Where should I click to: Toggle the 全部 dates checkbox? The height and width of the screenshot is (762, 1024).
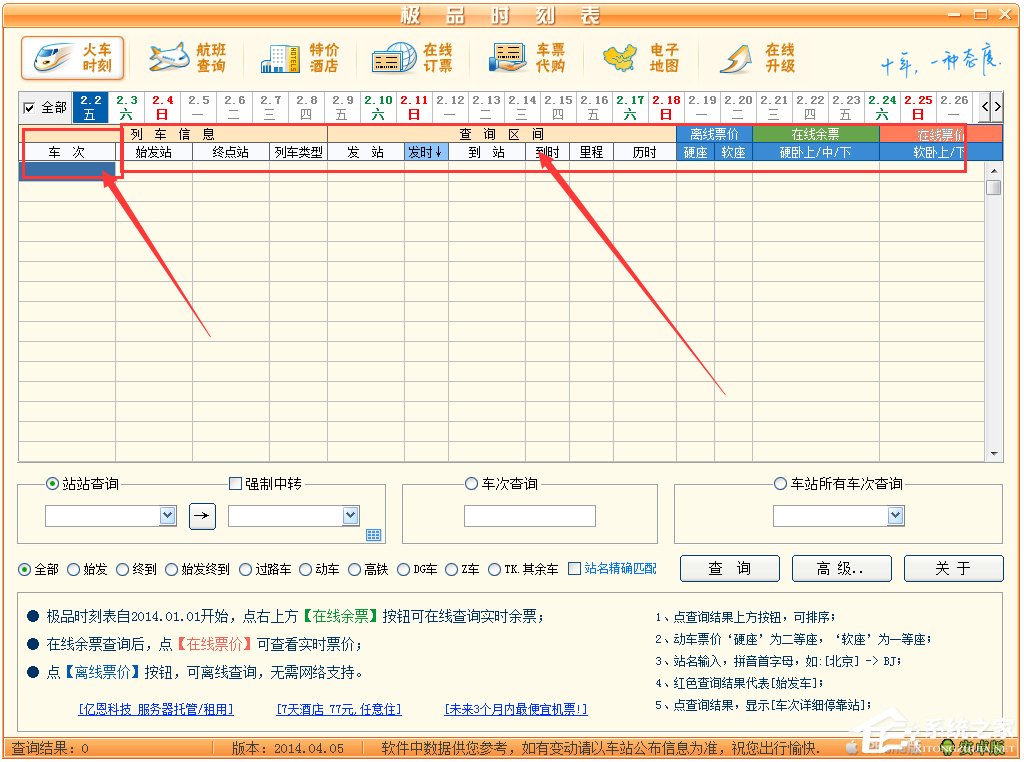coord(29,108)
